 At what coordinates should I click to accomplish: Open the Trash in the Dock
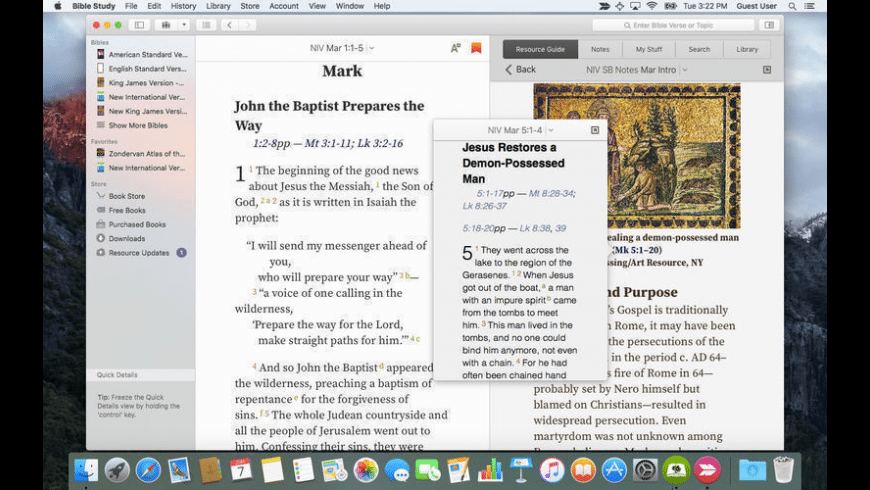(x=783, y=471)
